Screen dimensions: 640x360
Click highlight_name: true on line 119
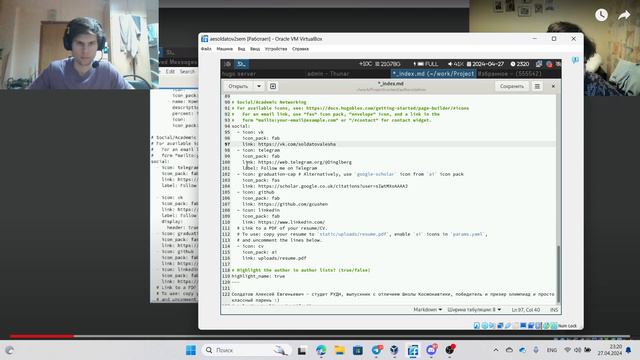(x=258, y=276)
